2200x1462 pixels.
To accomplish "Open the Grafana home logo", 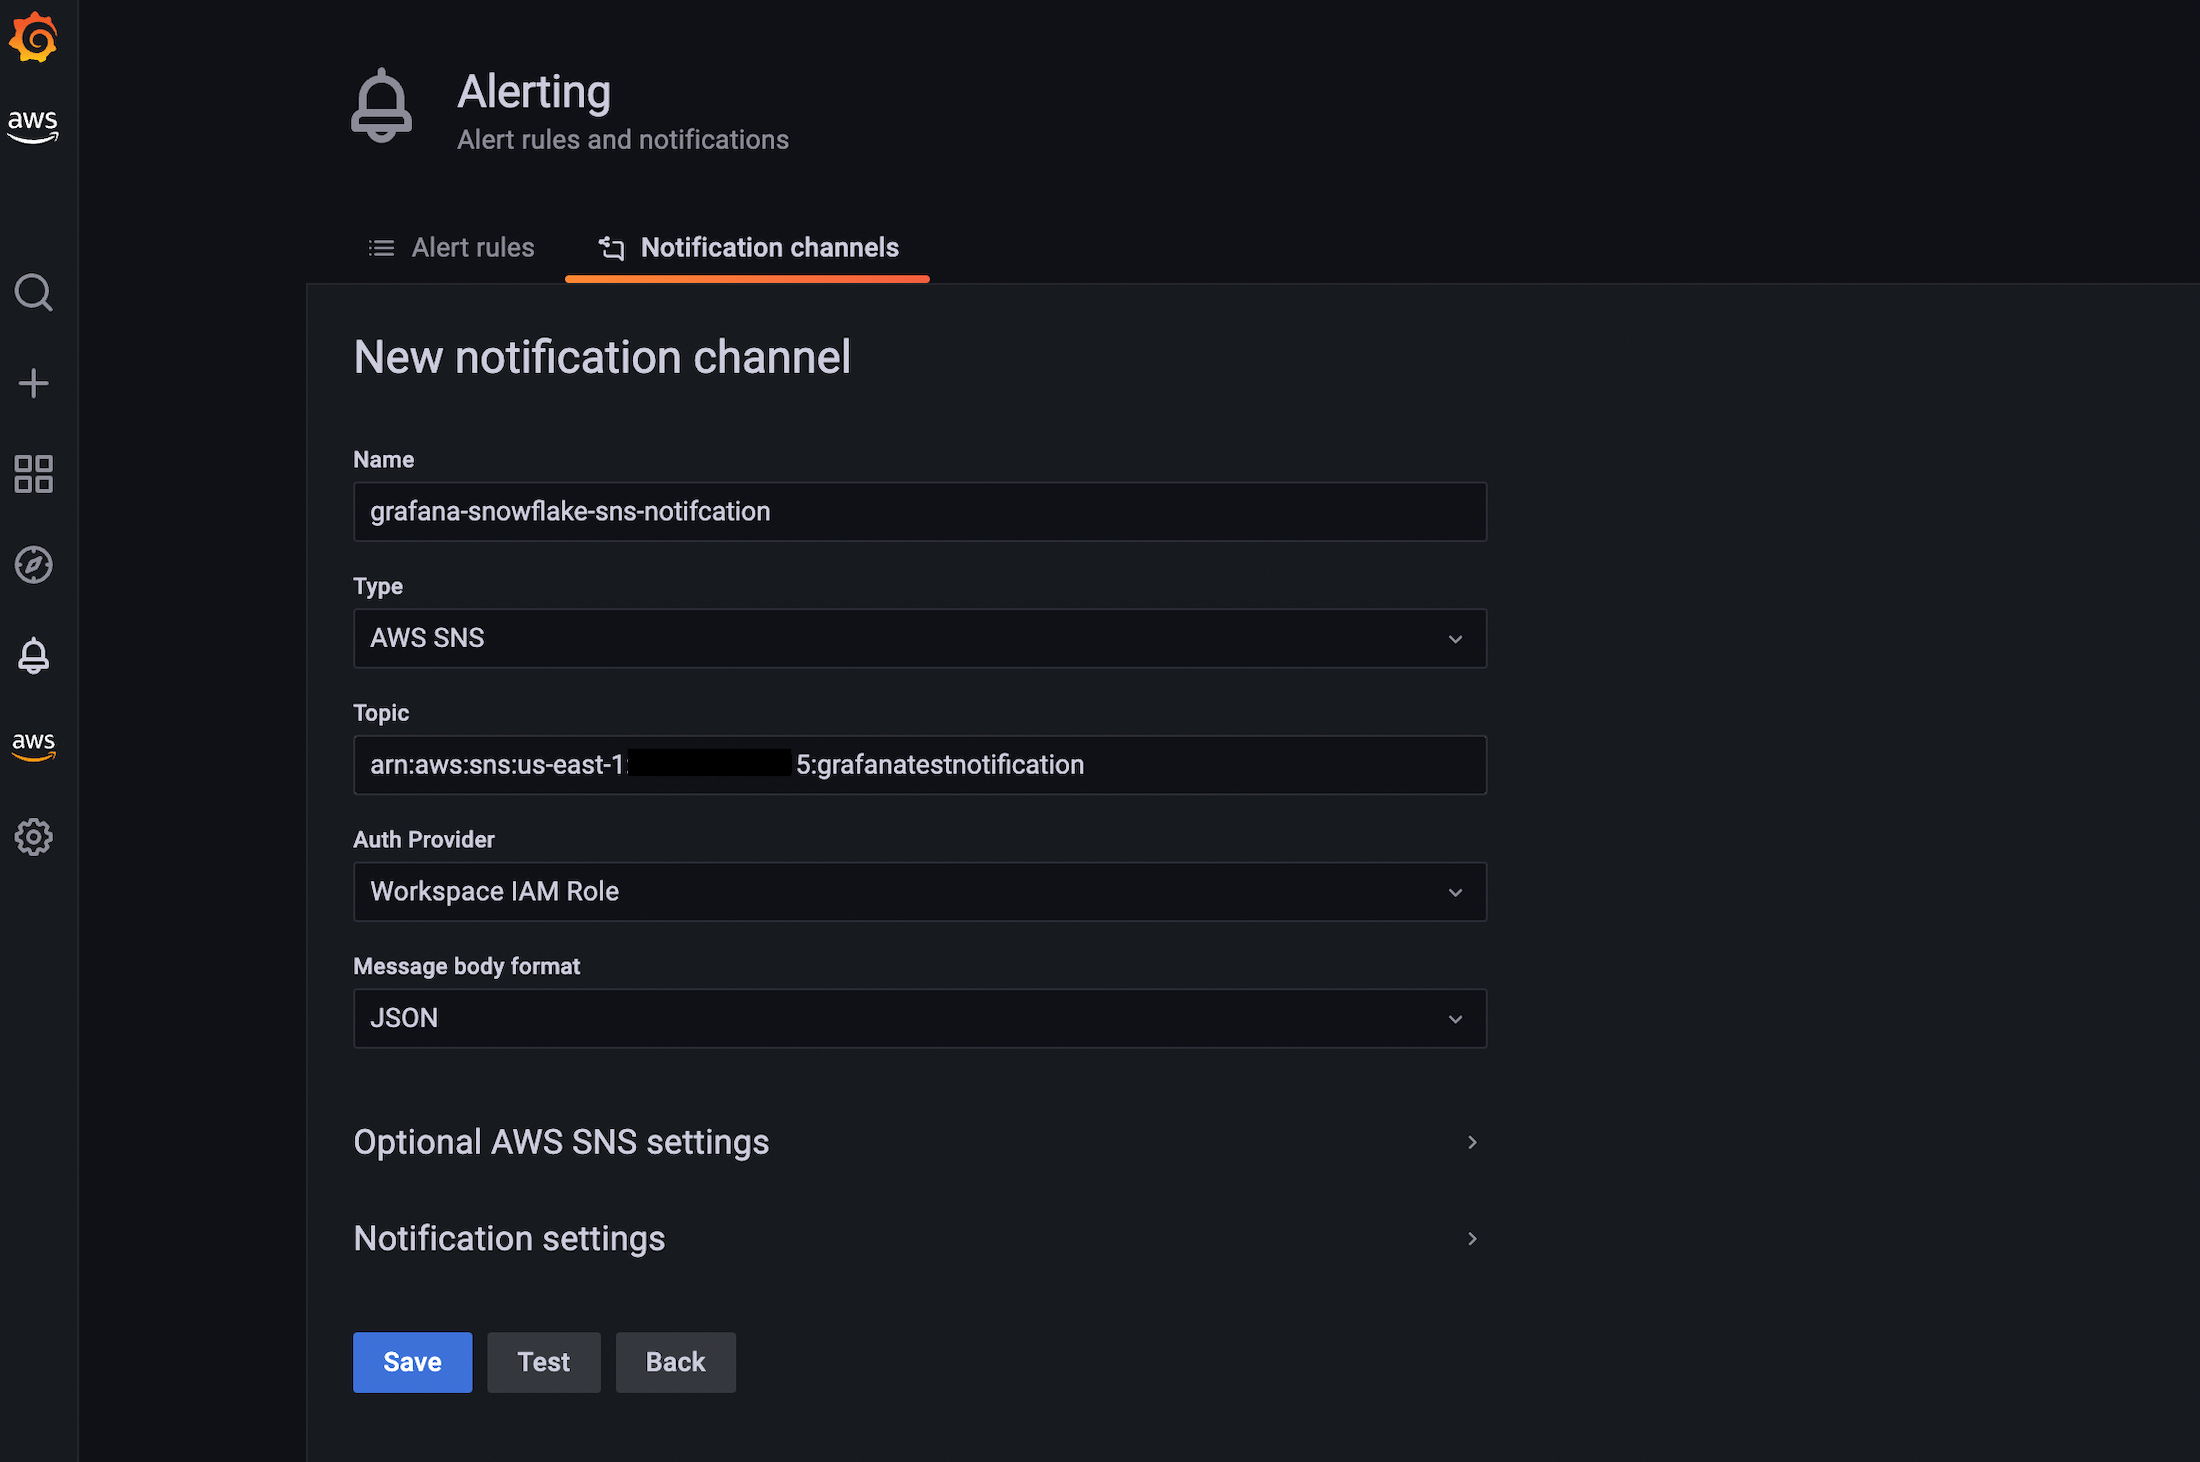I will 33,37.
